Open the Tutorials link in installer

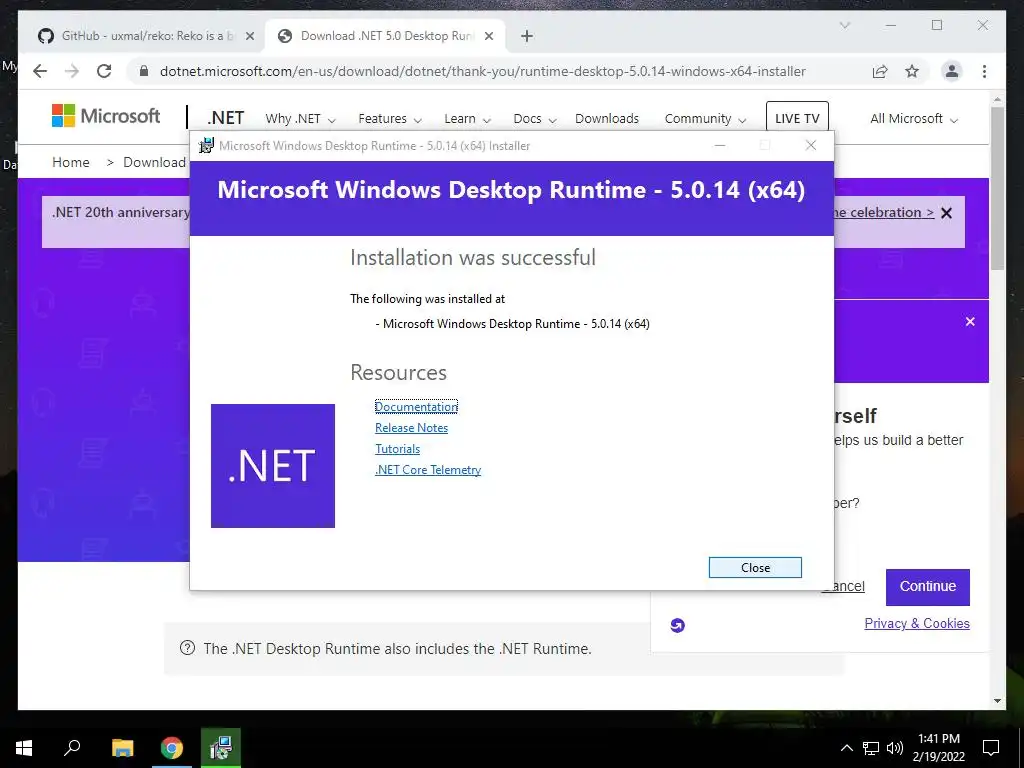[x=397, y=449]
